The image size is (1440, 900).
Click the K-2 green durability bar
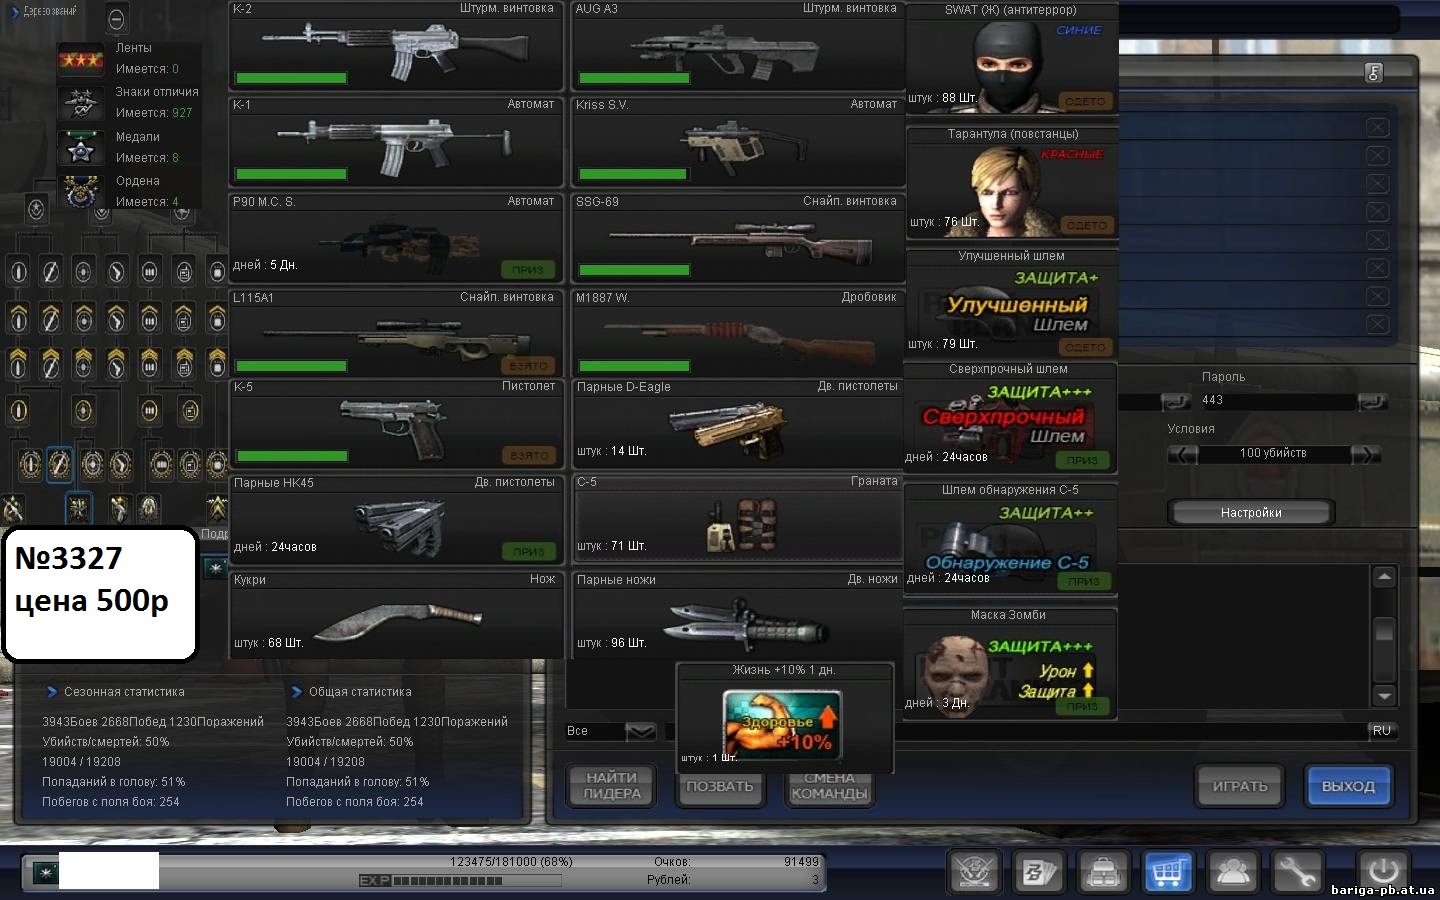[x=291, y=78]
